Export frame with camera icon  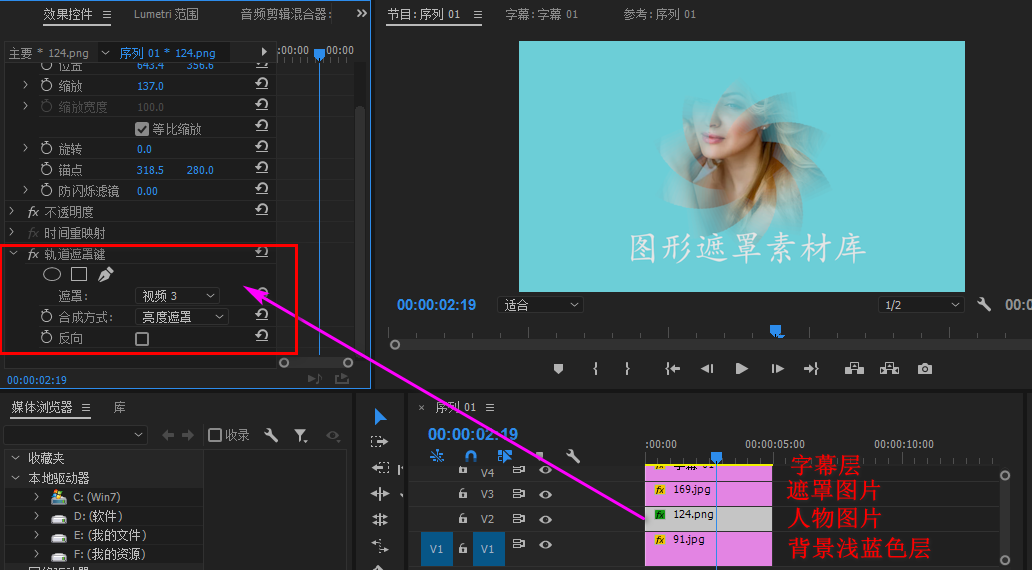pyautogui.click(x=925, y=369)
